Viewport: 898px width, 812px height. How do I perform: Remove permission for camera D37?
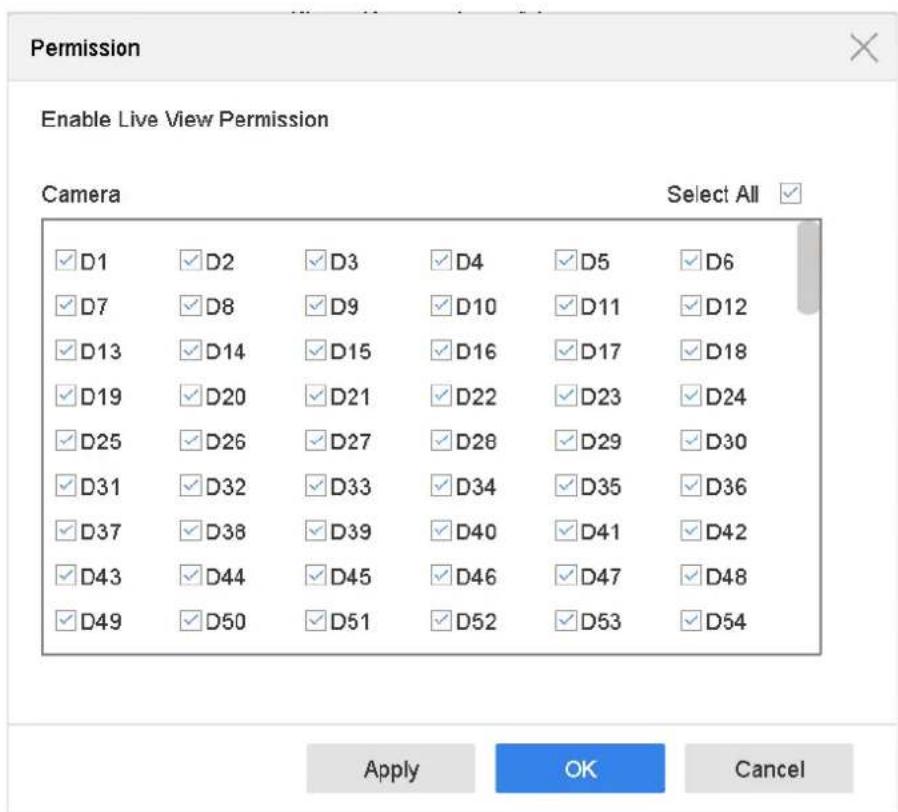65,531
